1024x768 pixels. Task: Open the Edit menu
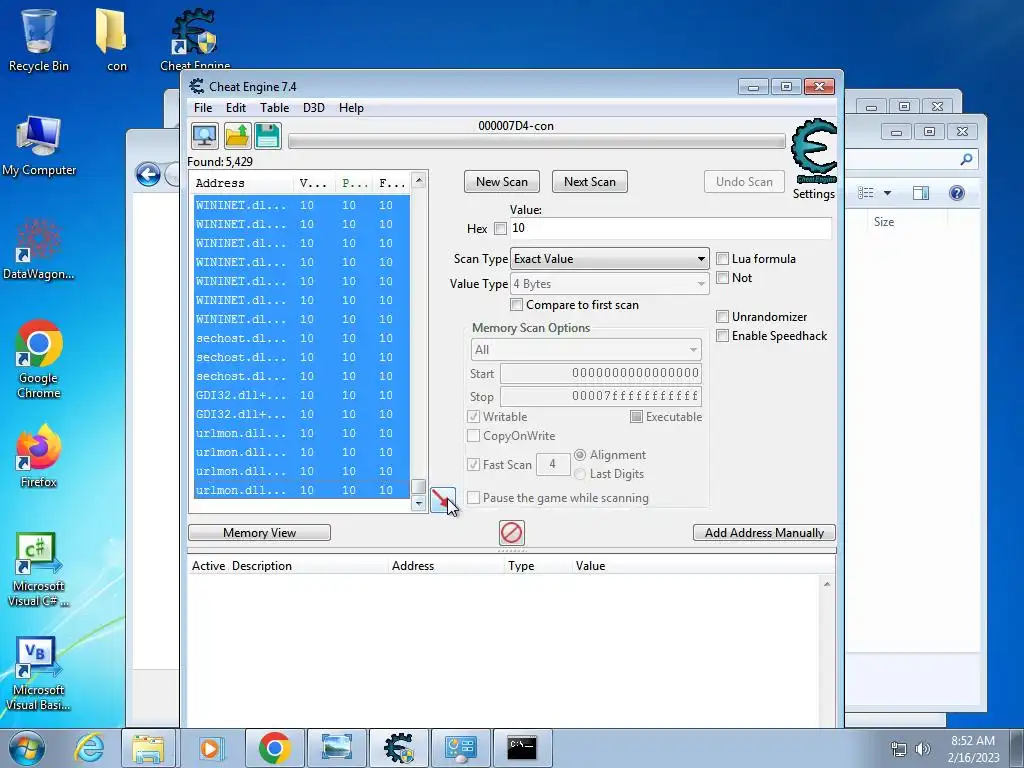point(236,108)
